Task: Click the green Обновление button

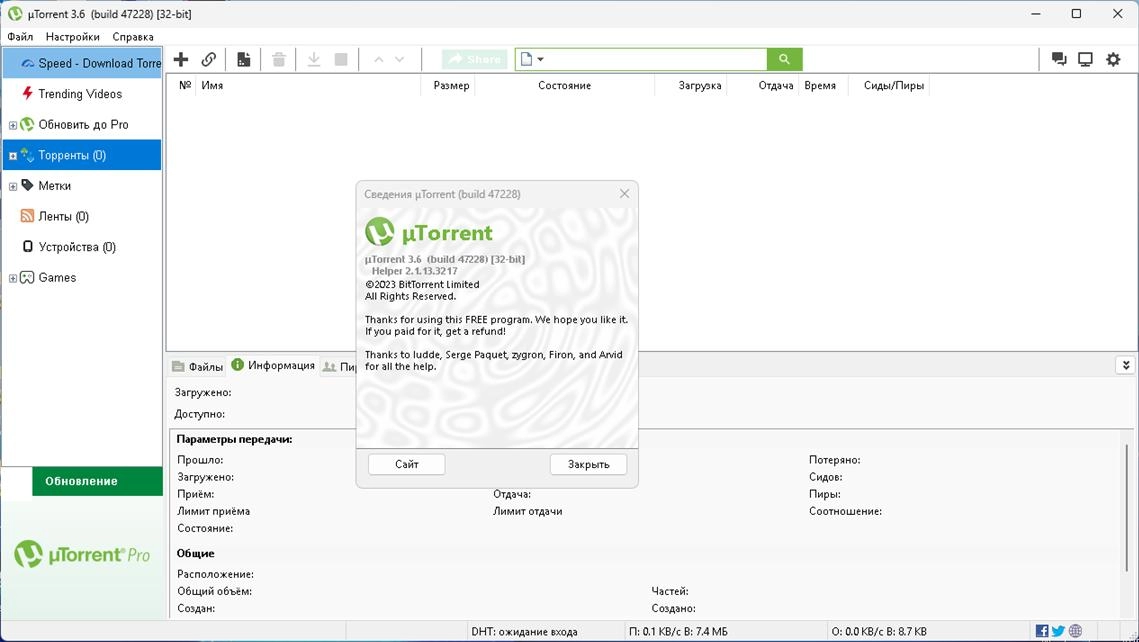Action: click(x=97, y=481)
